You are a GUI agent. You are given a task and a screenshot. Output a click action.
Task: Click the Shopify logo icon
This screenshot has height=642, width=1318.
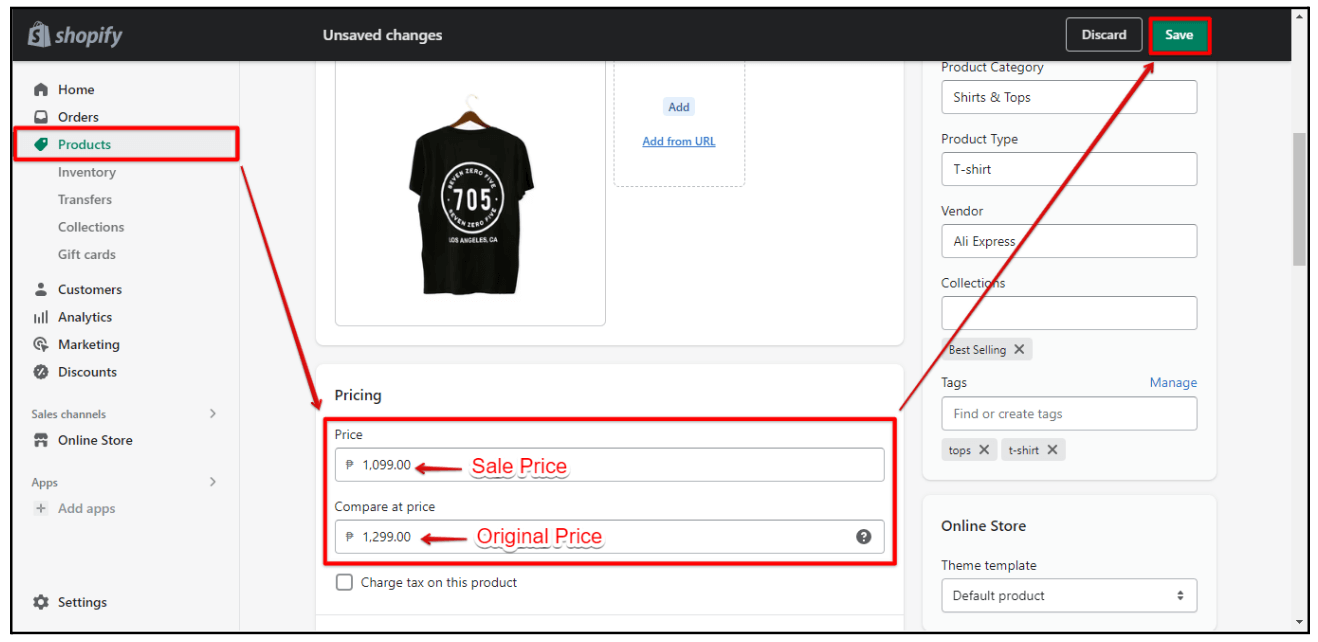pyautogui.click(x=39, y=36)
